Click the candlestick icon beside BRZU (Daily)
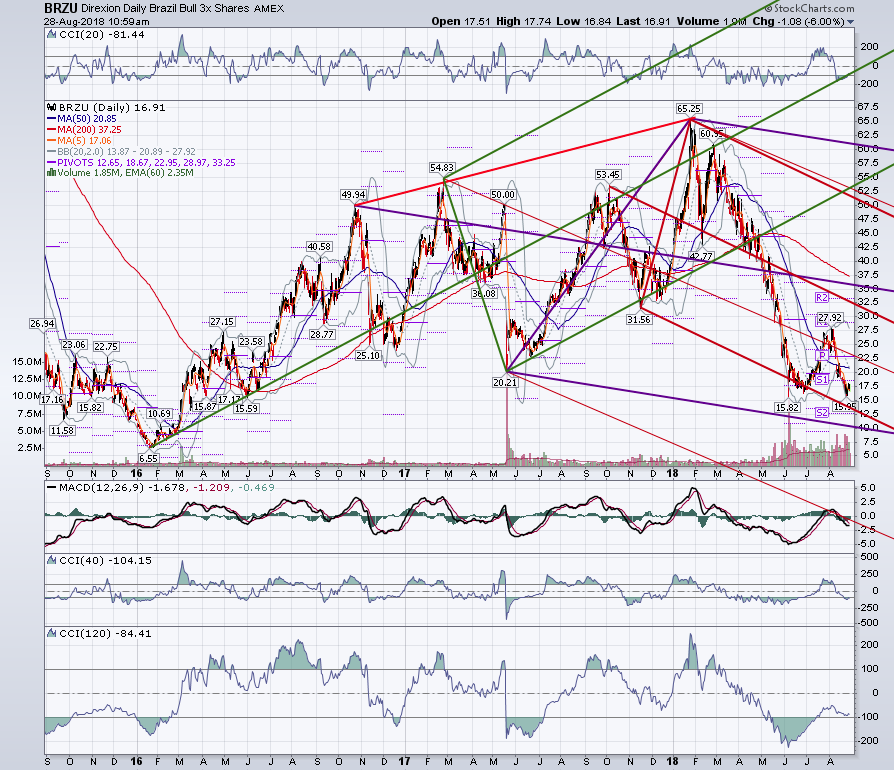The width and height of the screenshot is (894, 770). coord(51,107)
